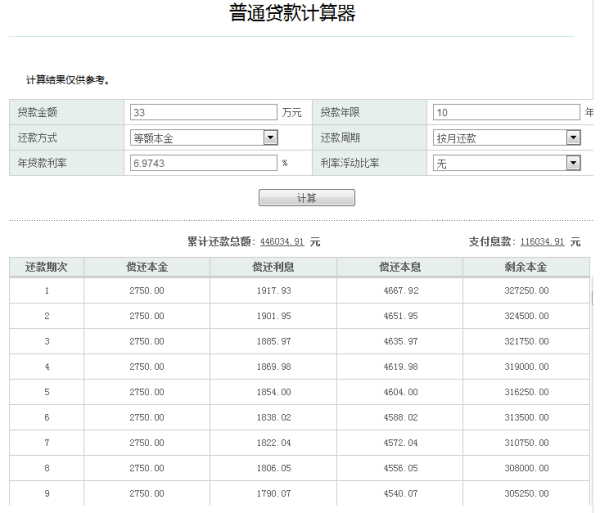Open the 利率浮动比率 dropdown showing 无
This screenshot has height=513, width=600.
(507, 163)
